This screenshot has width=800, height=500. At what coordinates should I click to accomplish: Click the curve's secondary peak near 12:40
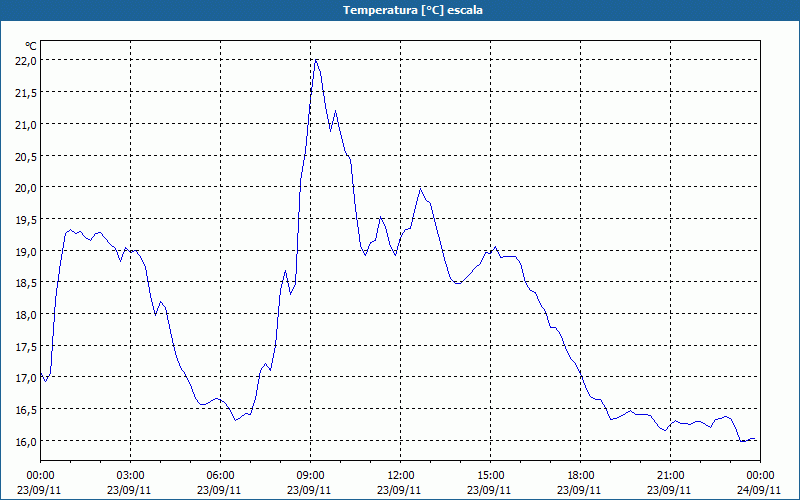coord(420,189)
